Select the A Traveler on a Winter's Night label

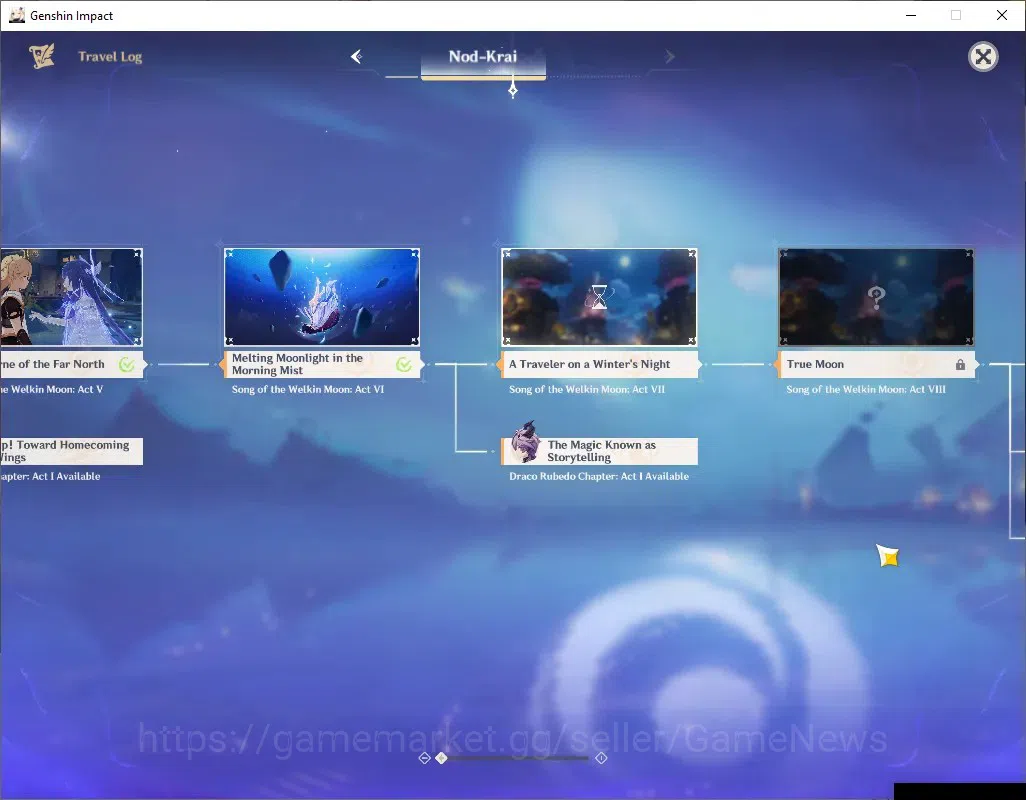599,364
